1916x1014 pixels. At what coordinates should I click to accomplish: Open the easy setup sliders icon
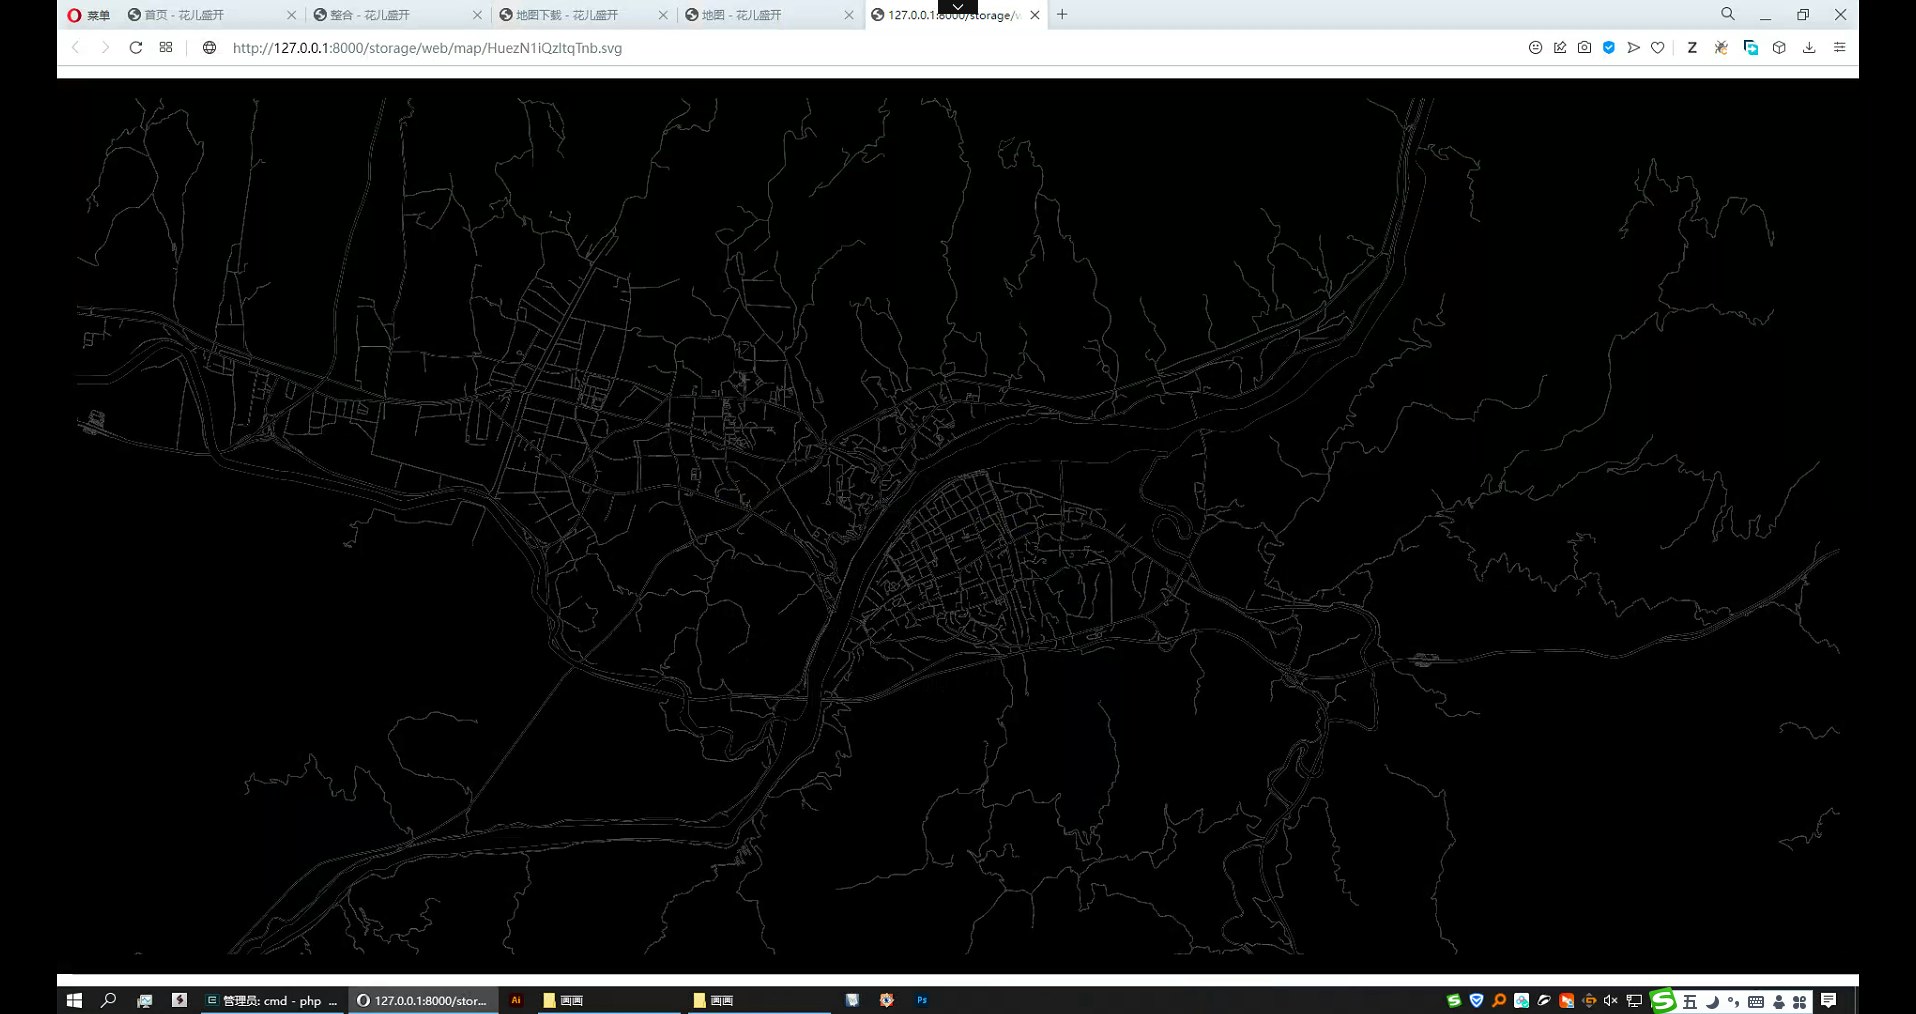tap(1839, 48)
